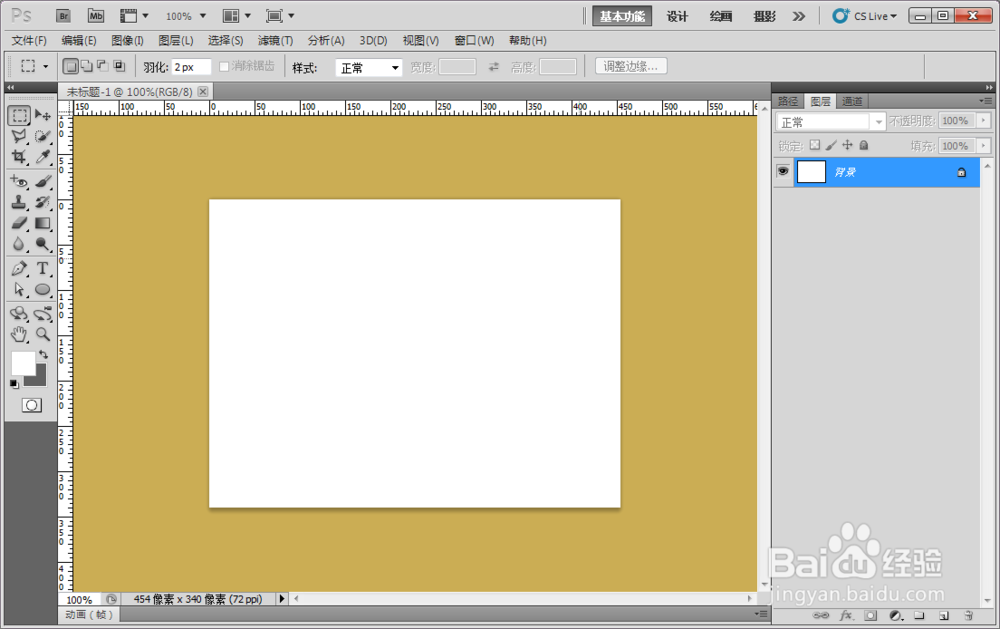1000x629 pixels.
Task: Open the marquee style dropdown
Action: [x=369, y=68]
